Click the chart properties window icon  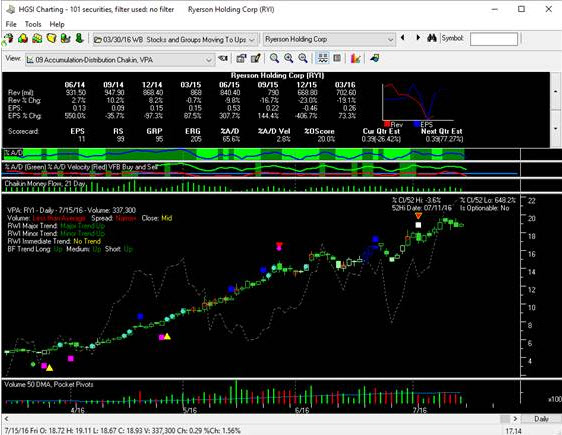click(241, 58)
